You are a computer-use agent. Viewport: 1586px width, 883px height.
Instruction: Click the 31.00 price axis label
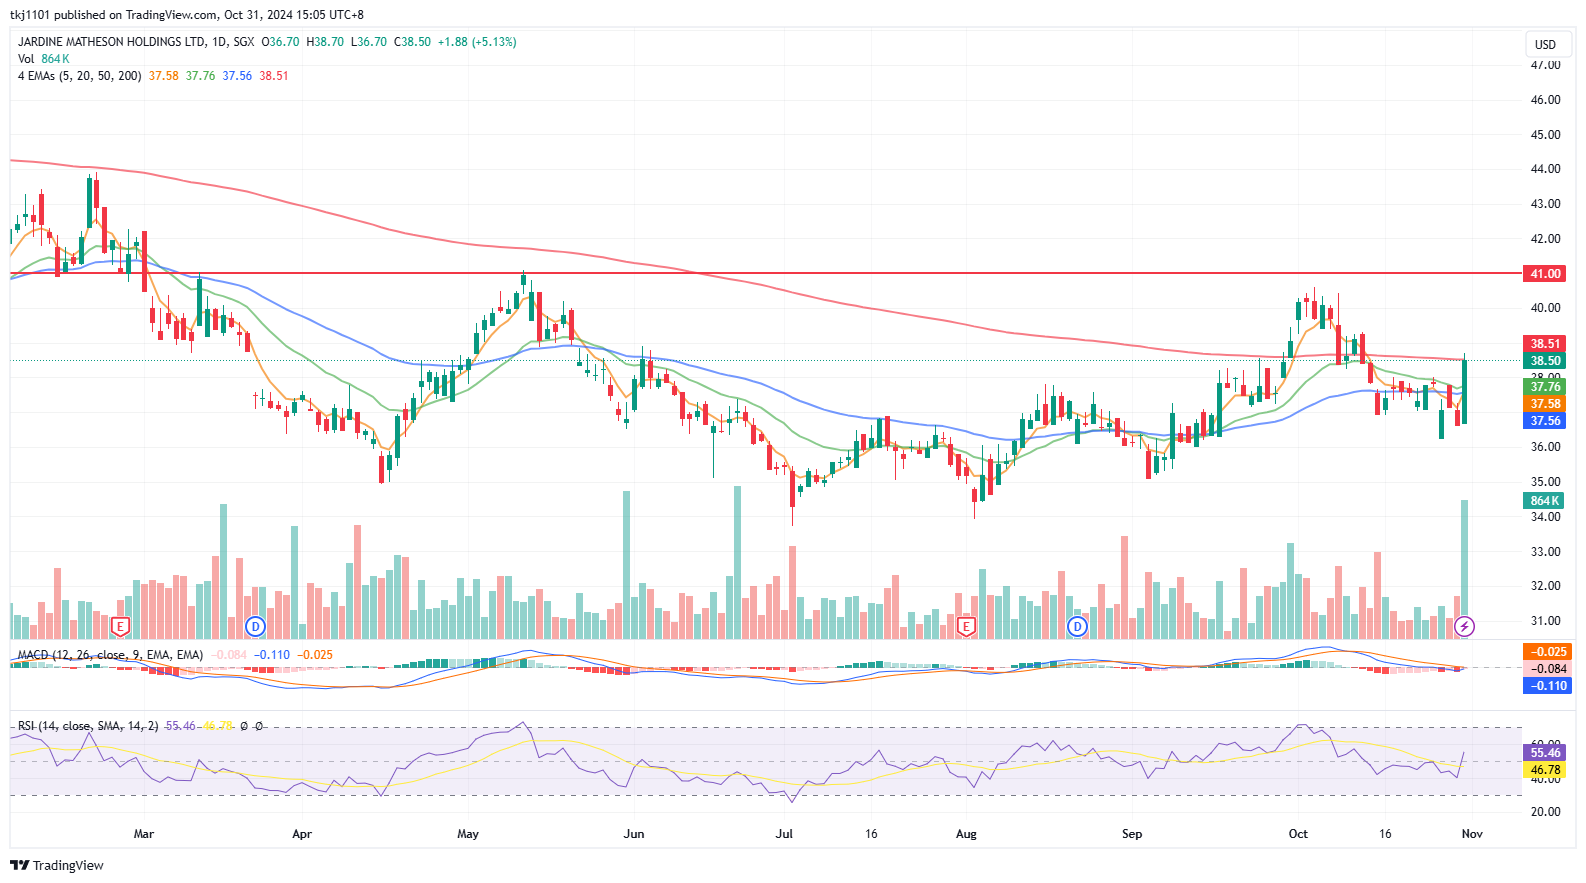pos(1545,621)
